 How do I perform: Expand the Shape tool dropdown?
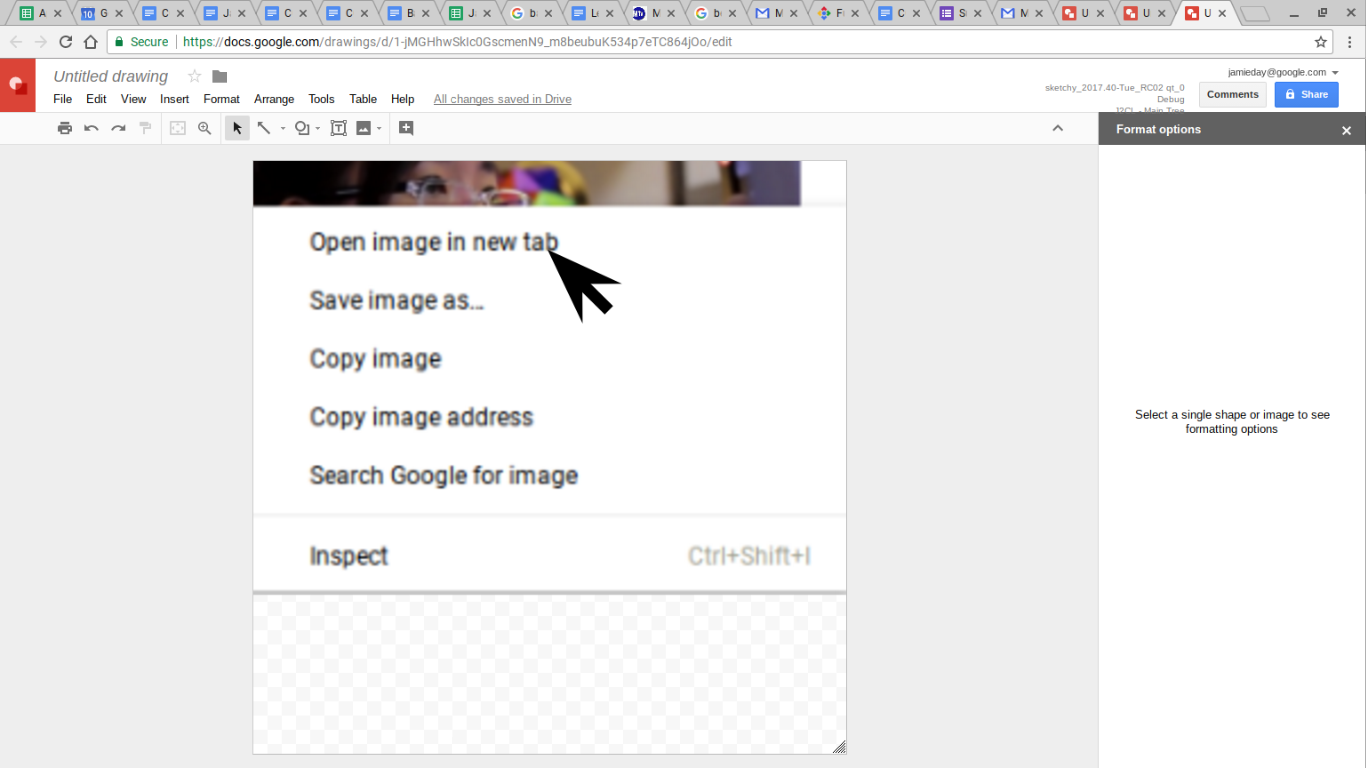tap(318, 129)
